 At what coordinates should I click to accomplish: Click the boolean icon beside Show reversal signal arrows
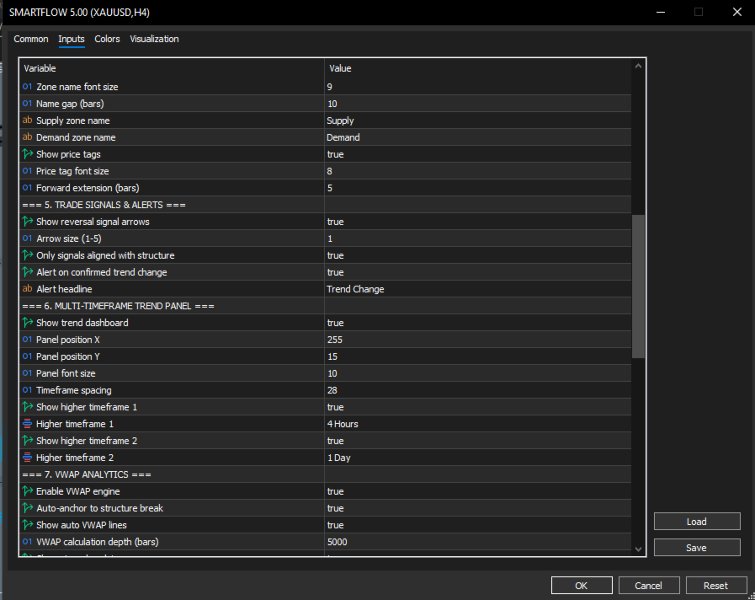click(27, 222)
